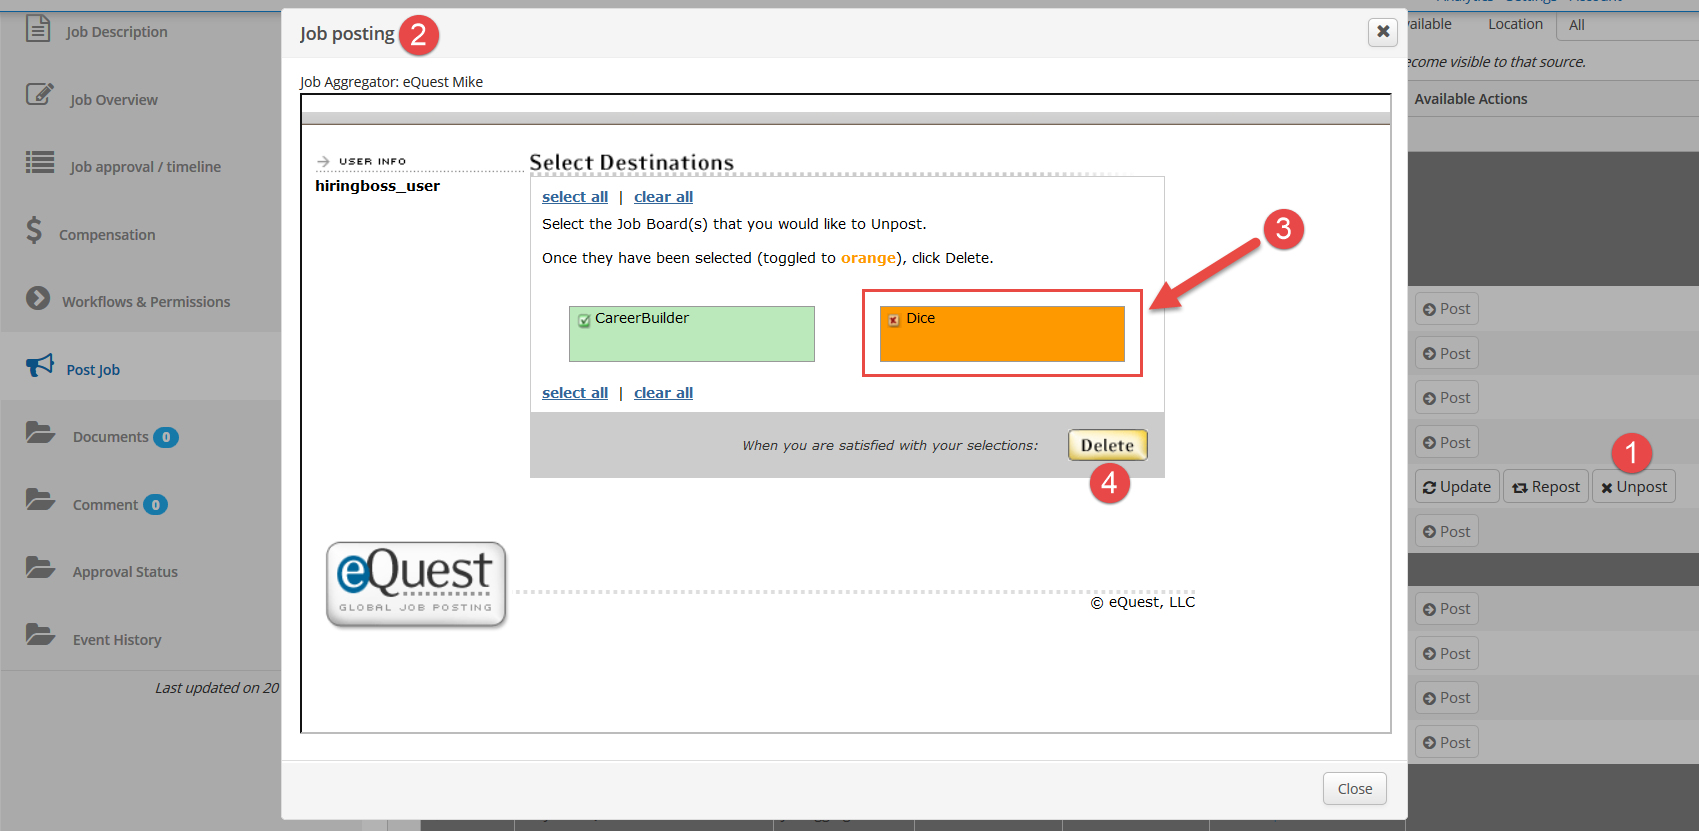1699x831 pixels.
Task: Click the Post button above the Update row
Action: pyautogui.click(x=1447, y=443)
